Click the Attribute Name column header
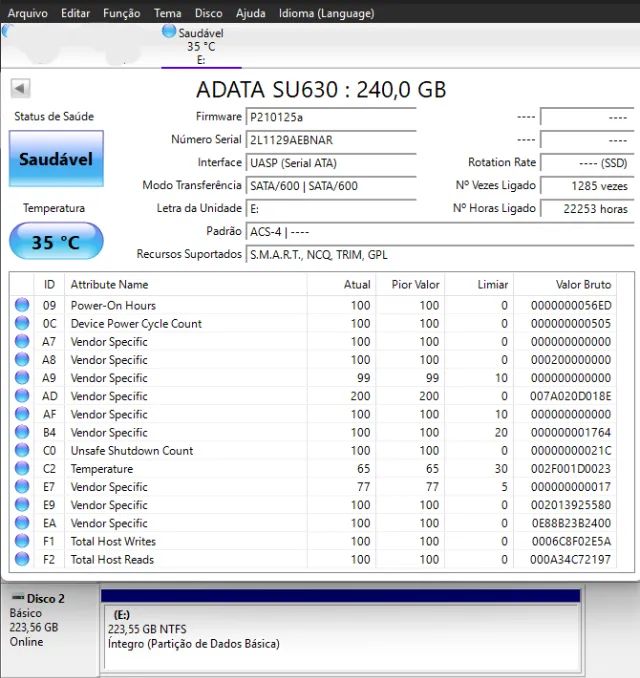This screenshot has height=678, width=640. coord(186,285)
